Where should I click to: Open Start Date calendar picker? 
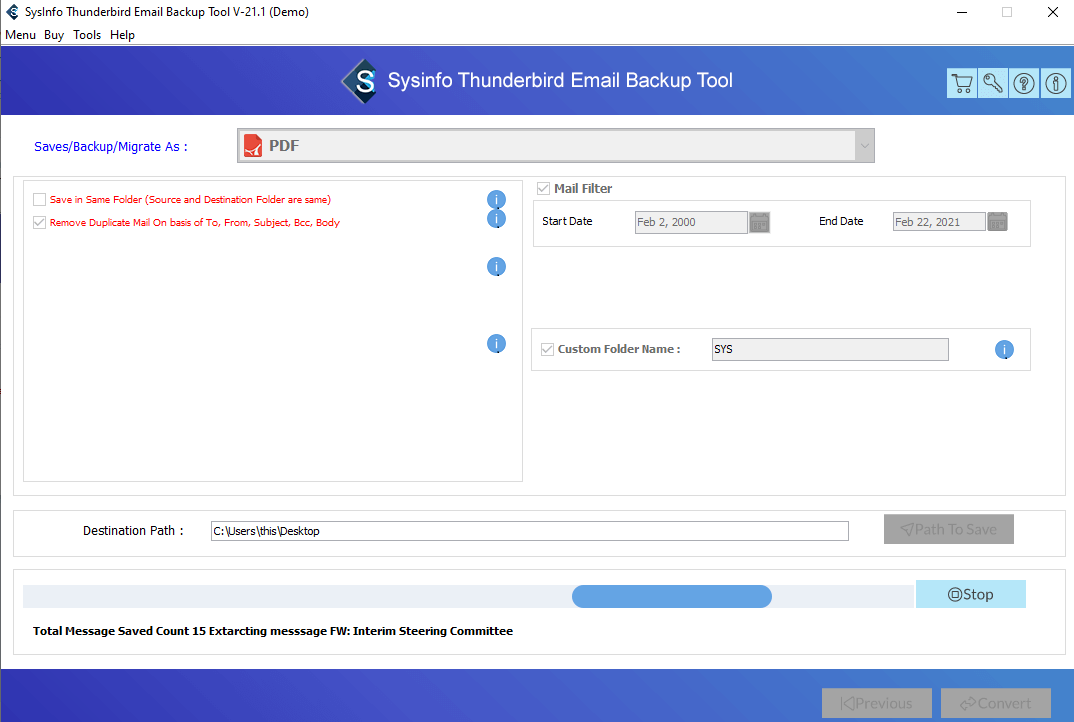pos(760,222)
